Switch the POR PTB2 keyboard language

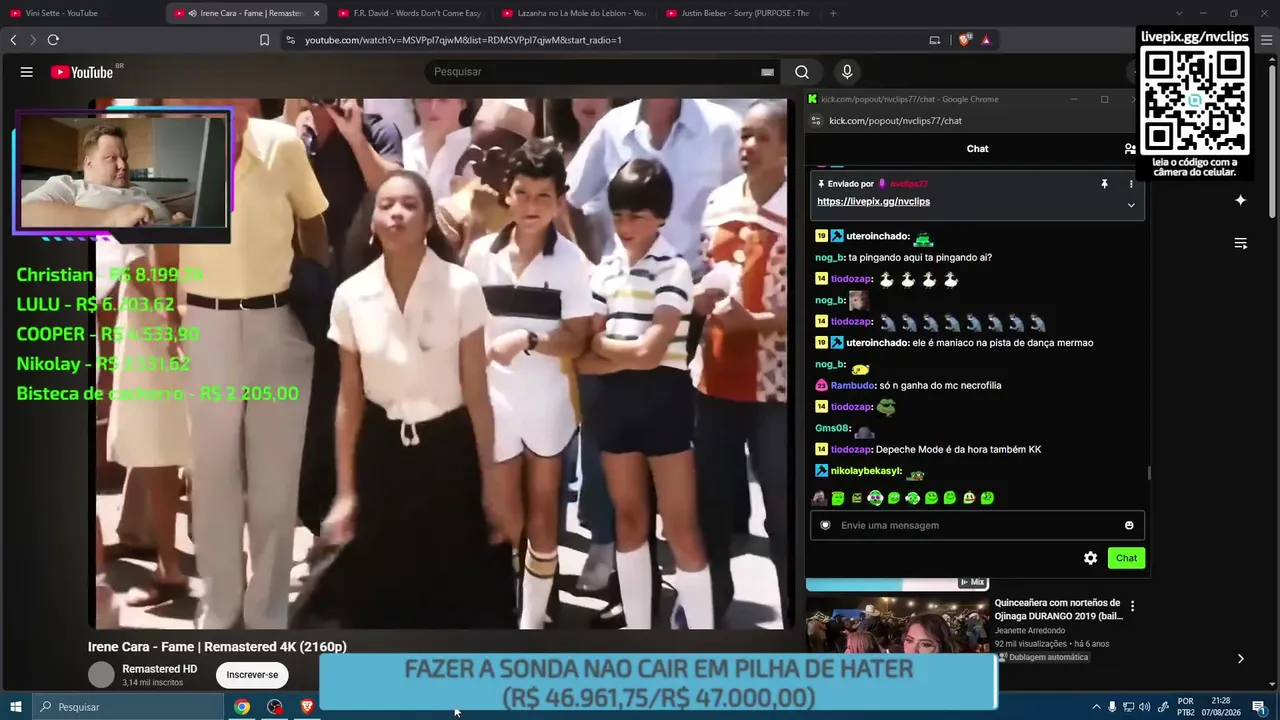point(1186,707)
